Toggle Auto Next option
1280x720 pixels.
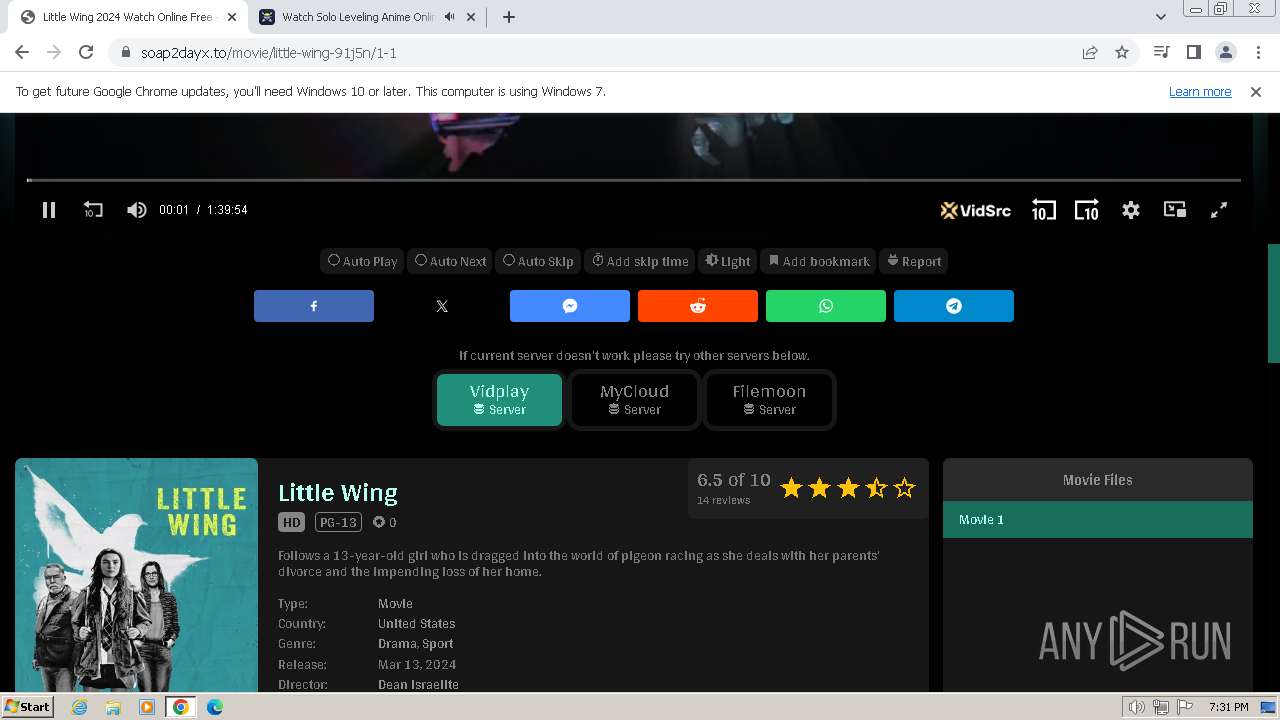(x=451, y=261)
